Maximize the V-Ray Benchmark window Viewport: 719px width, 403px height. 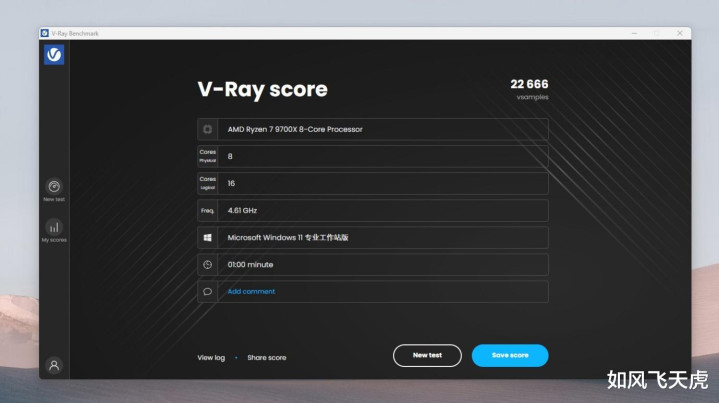pos(657,33)
